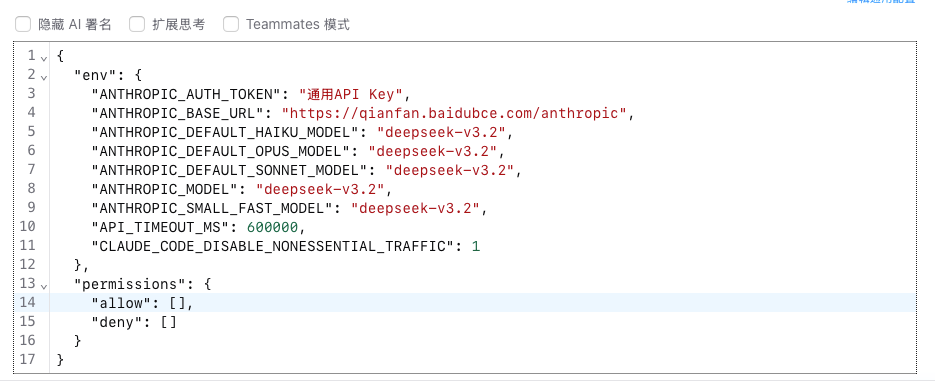Click the "ANTHROPIC_AUTH_TOKEN" key
Image resolution: width=935 pixels, height=382 pixels.
(x=186, y=94)
